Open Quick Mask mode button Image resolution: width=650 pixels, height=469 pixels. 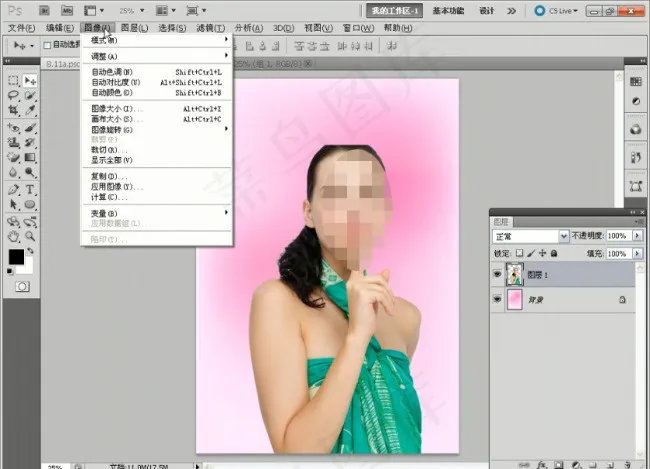21,286
